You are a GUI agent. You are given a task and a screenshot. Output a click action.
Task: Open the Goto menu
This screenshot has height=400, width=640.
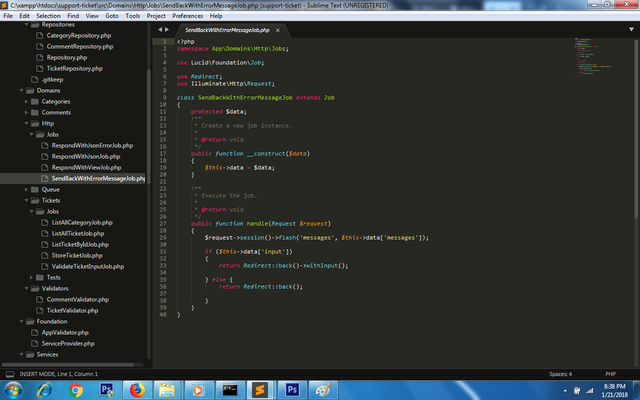tap(112, 16)
